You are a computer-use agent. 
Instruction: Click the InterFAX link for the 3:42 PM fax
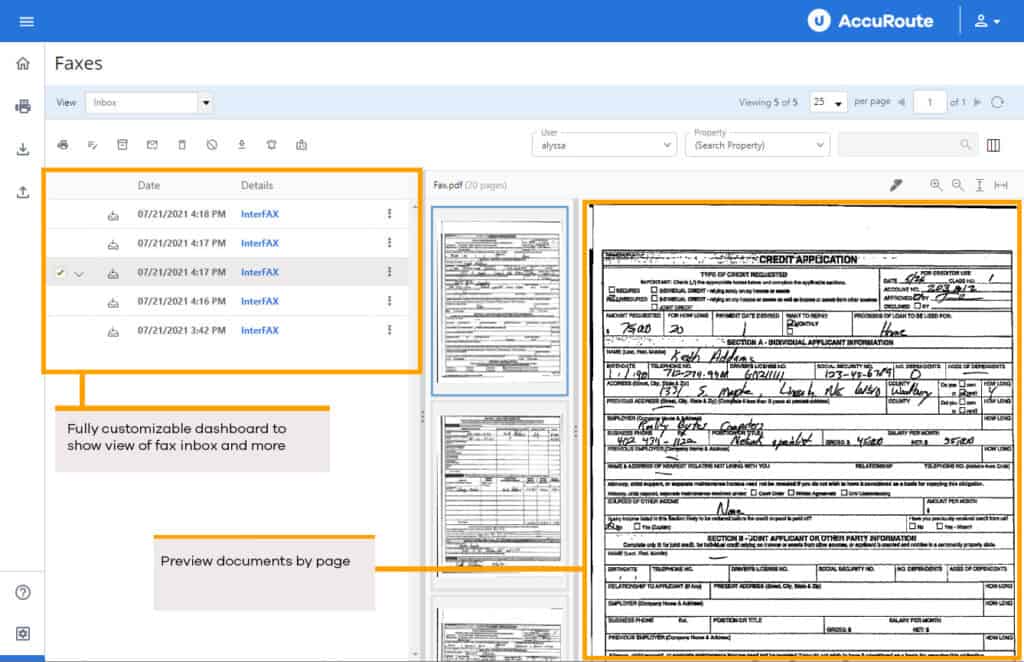[x=259, y=330]
